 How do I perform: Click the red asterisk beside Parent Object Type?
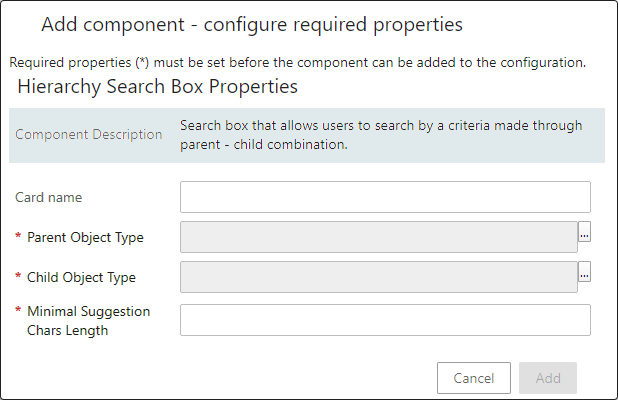[x=18, y=236]
